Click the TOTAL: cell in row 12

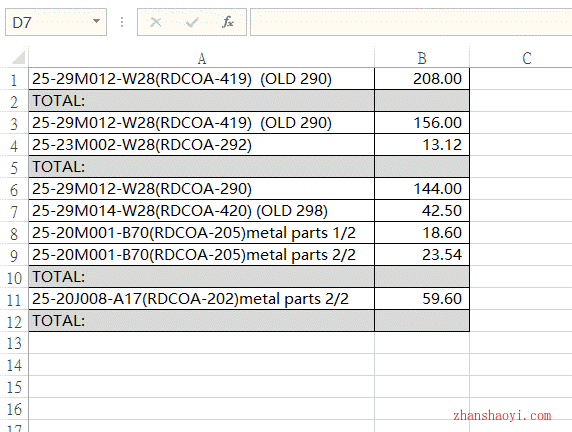pyautogui.click(x=201, y=321)
